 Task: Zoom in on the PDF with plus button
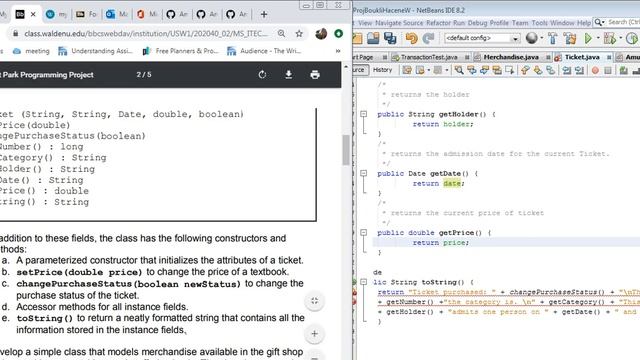coord(314,334)
